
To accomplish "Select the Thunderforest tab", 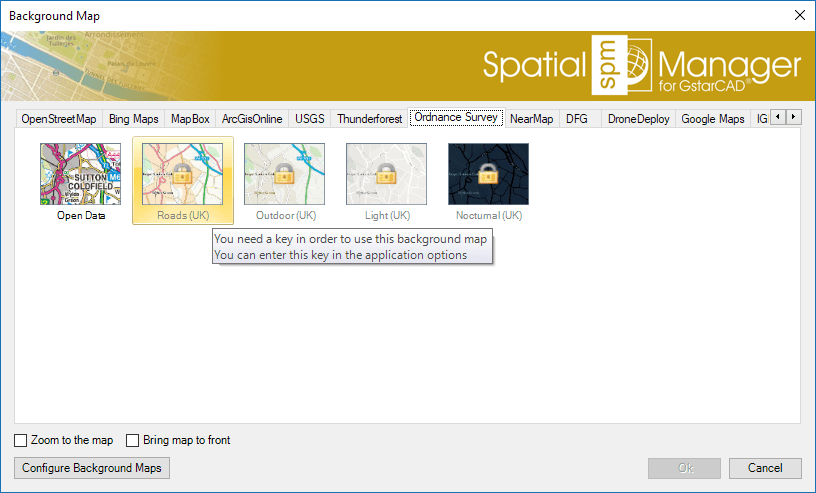I will click(x=369, y=119).
